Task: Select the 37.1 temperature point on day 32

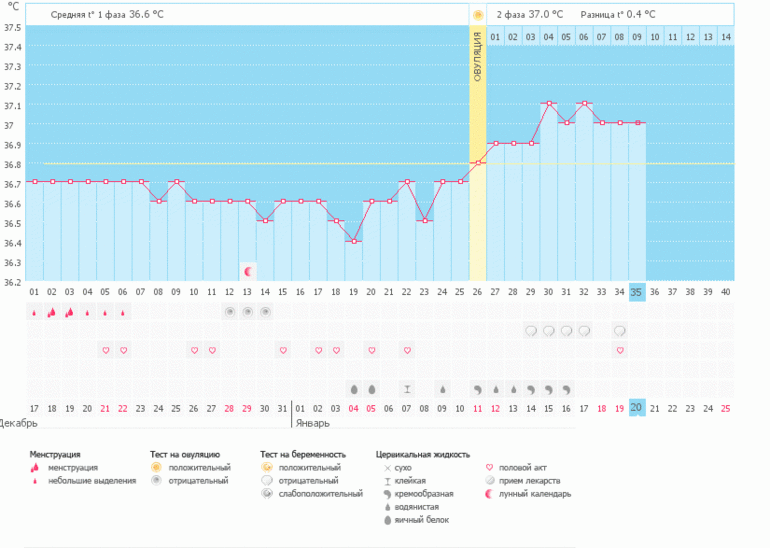Action: tap(584, 103)
